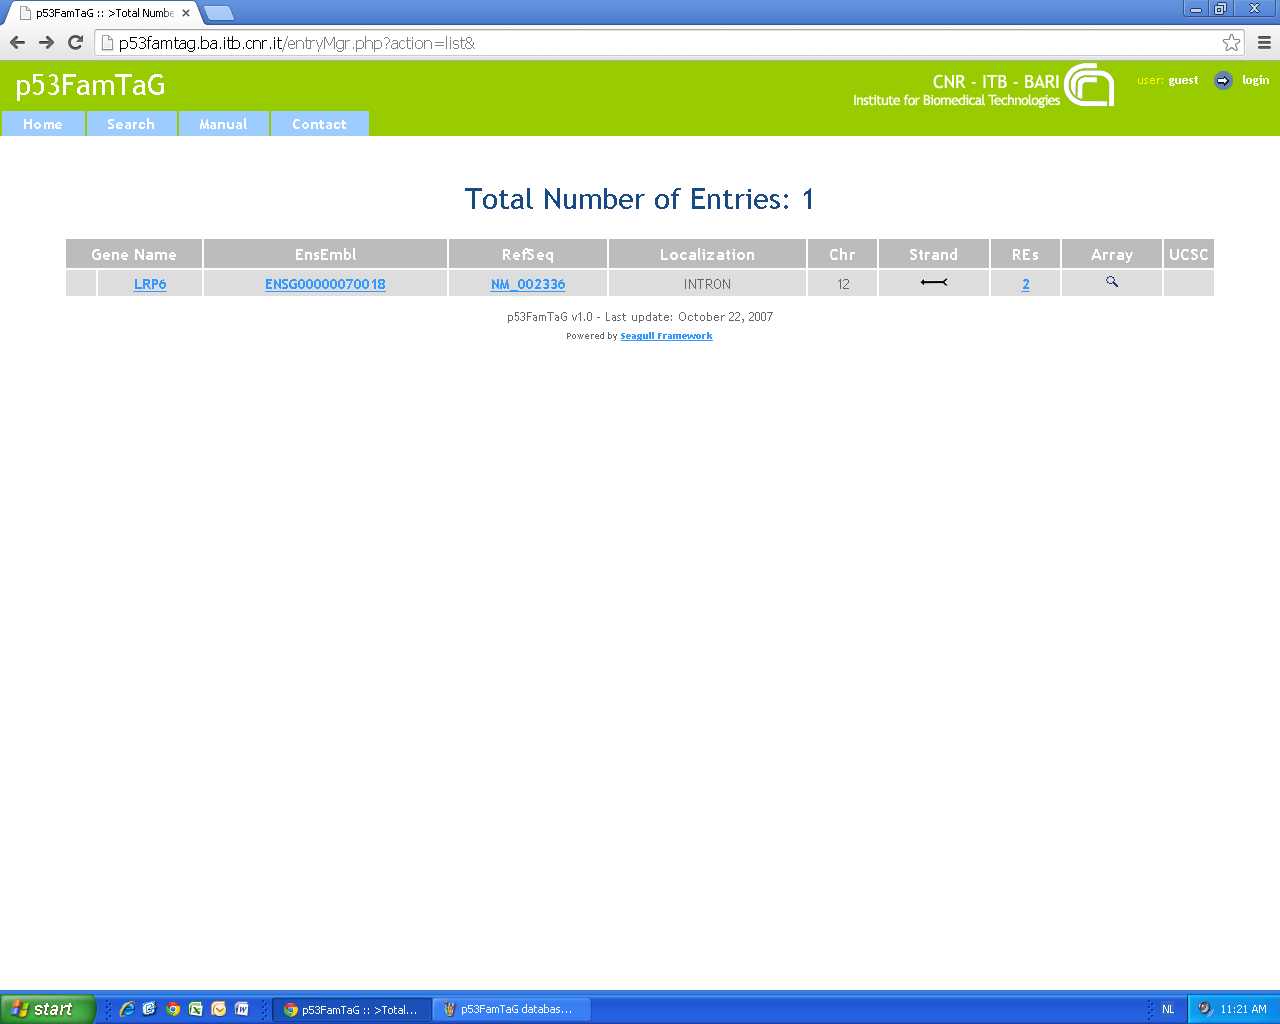Open the Manual tab

tap(223, 124)
